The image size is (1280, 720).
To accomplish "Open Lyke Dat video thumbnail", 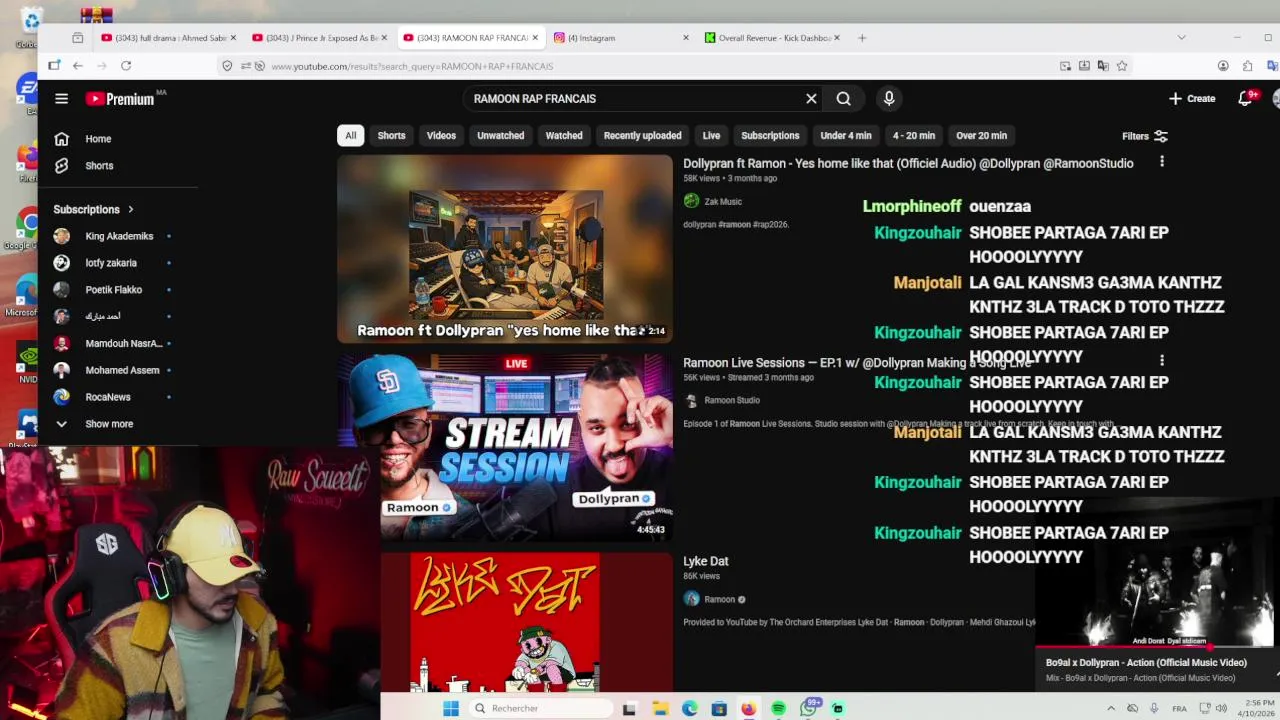I will (505, 622).
